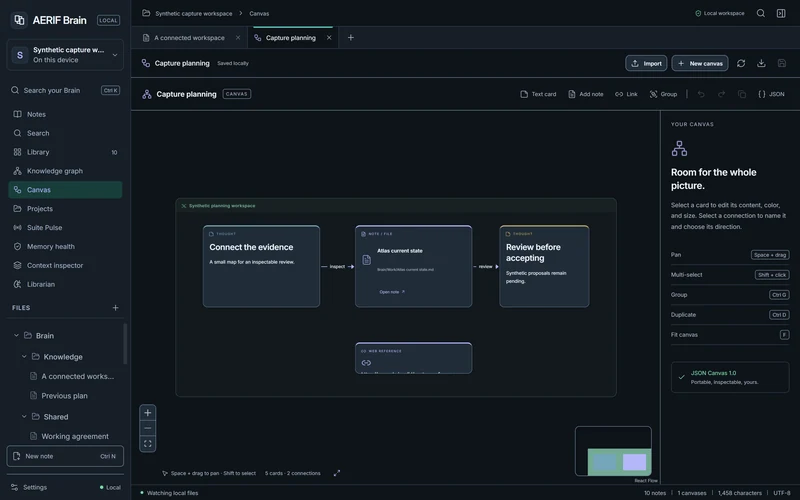Select the Atlas current state card

[x=414, y=266]
